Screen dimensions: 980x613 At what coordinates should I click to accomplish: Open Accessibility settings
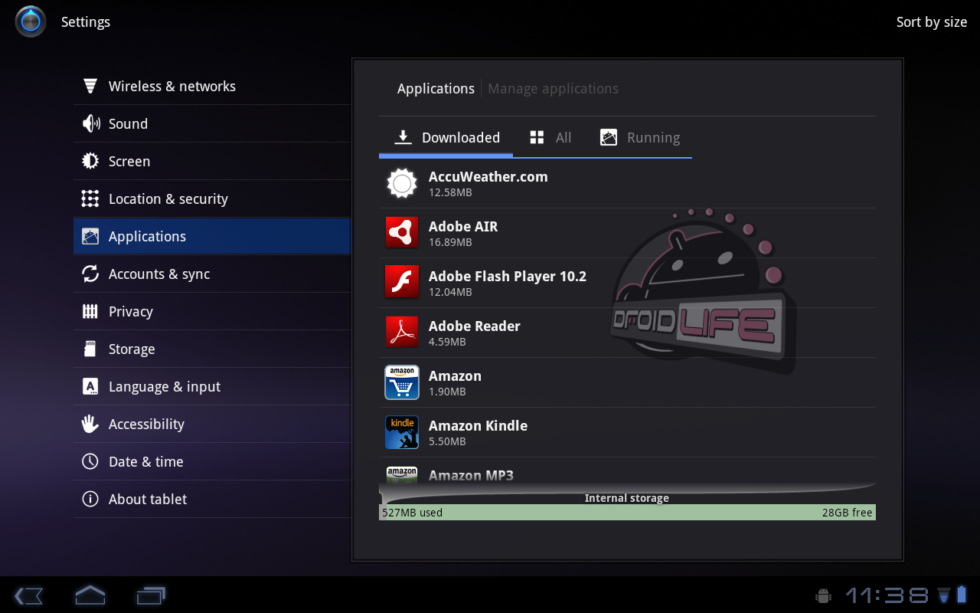tap(212, 424)
